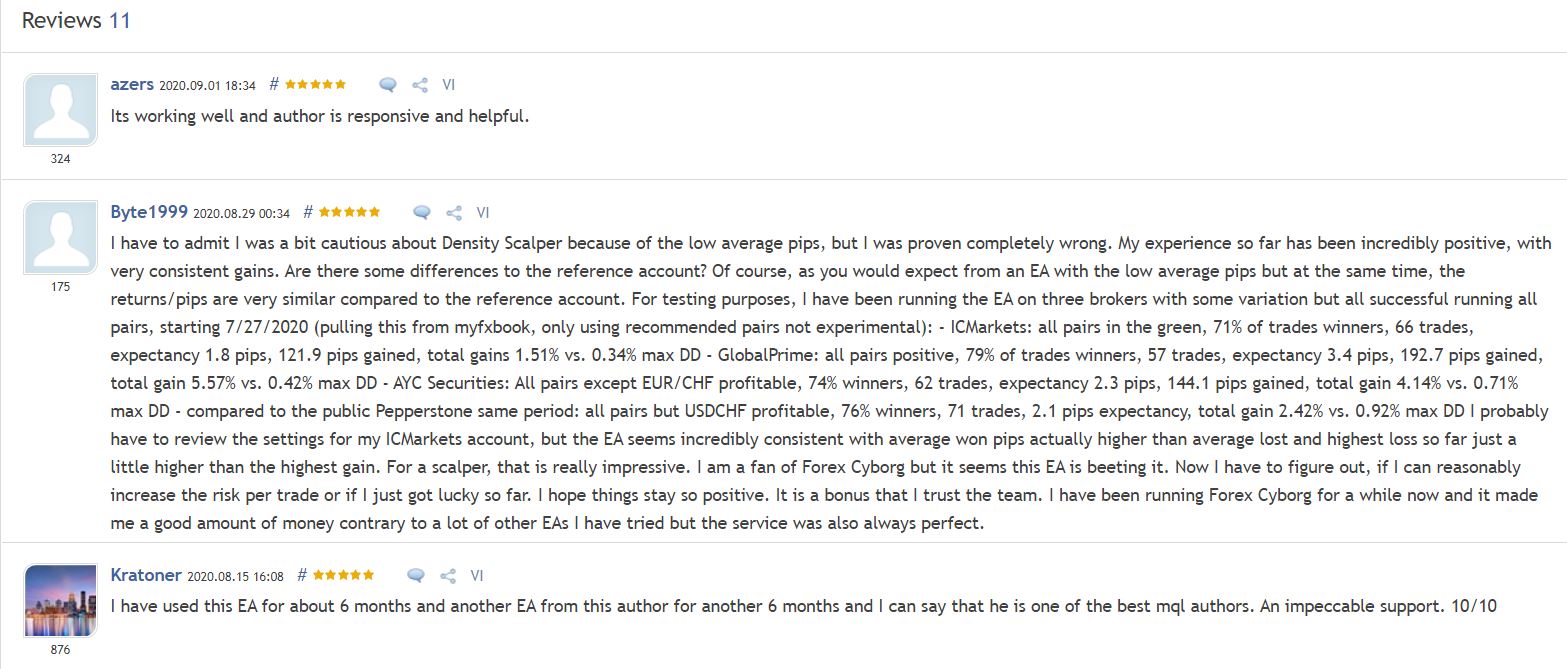The image size is (1567, 669).
Task: Click the share icon on Byte1999's review
Action: (x=454, y=213)
